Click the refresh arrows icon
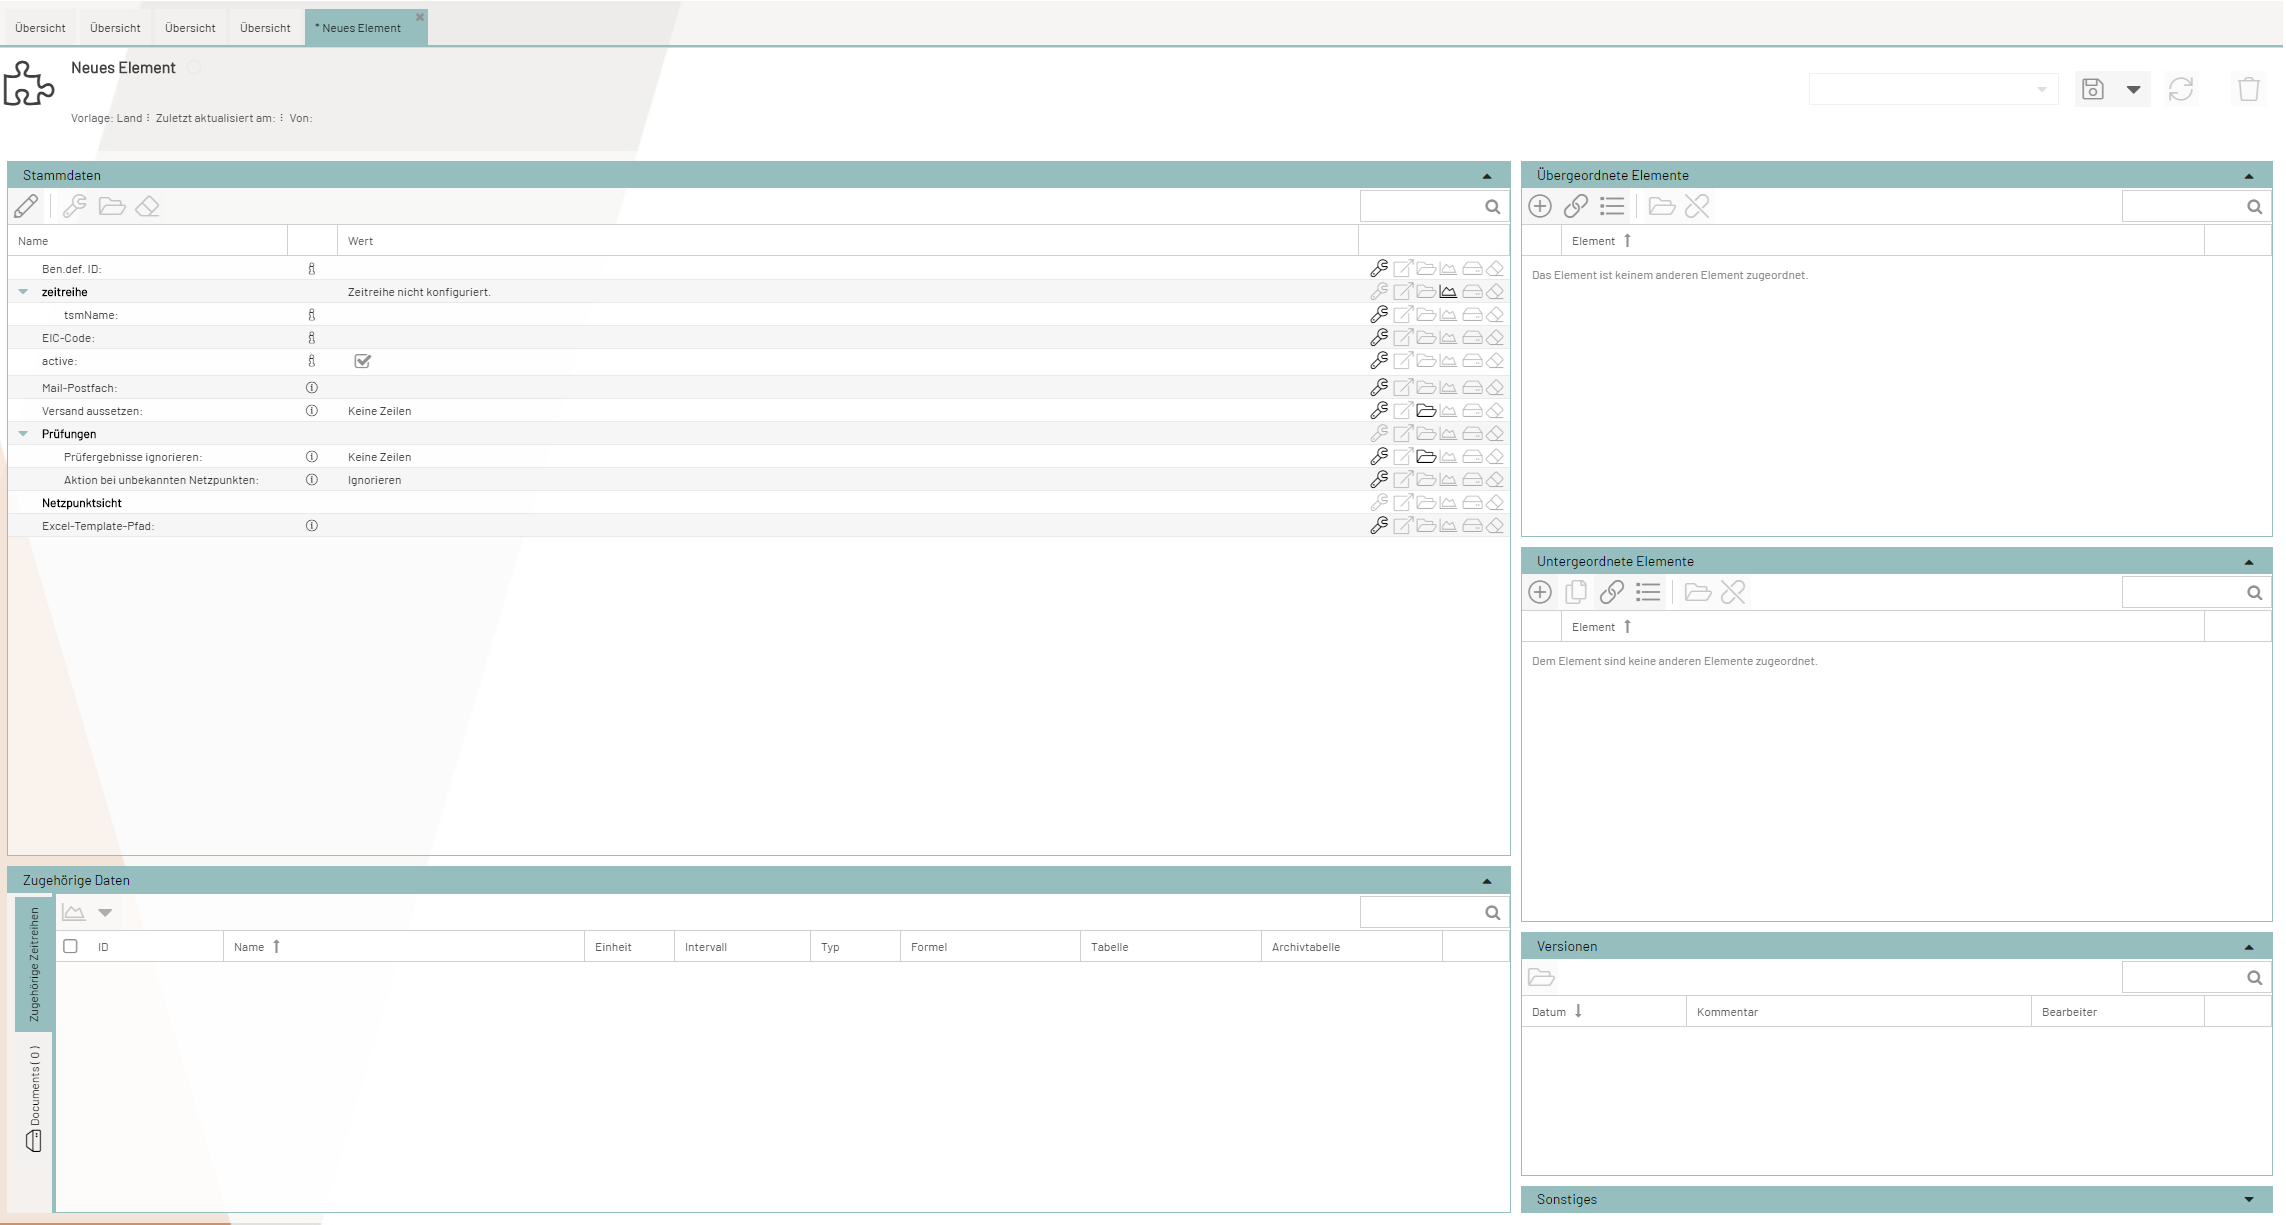This screenshot has height=1225, width=2286. coord(2181,89)
